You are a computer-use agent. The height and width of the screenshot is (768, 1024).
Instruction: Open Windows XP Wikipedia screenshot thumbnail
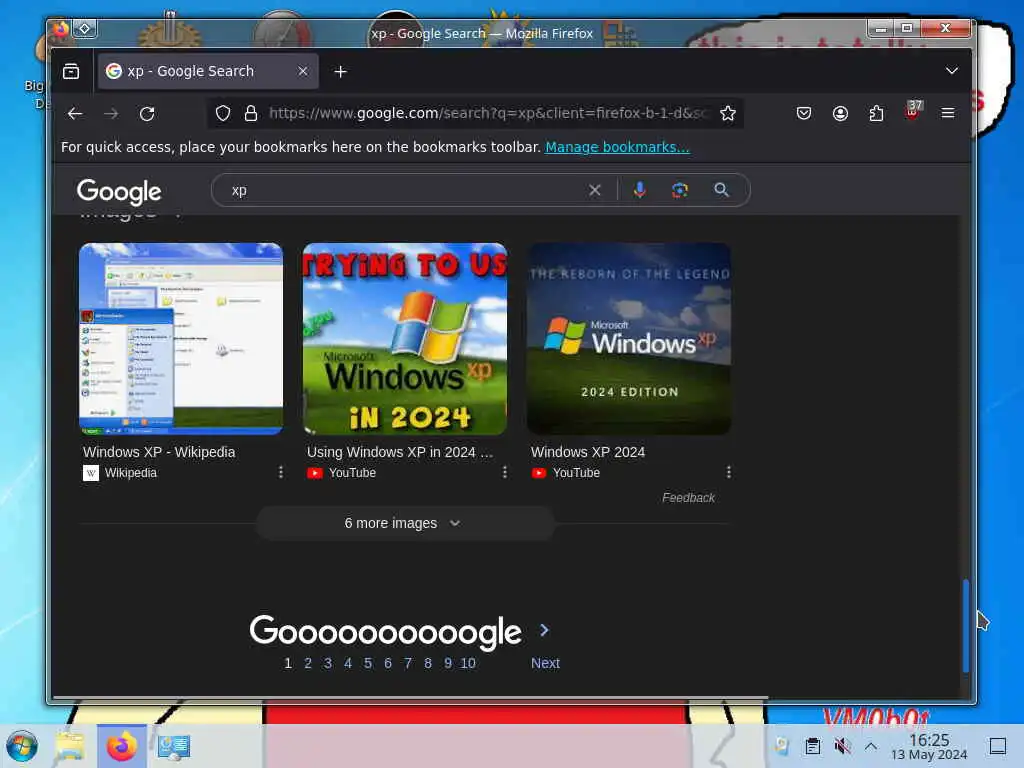coord(181,339)
